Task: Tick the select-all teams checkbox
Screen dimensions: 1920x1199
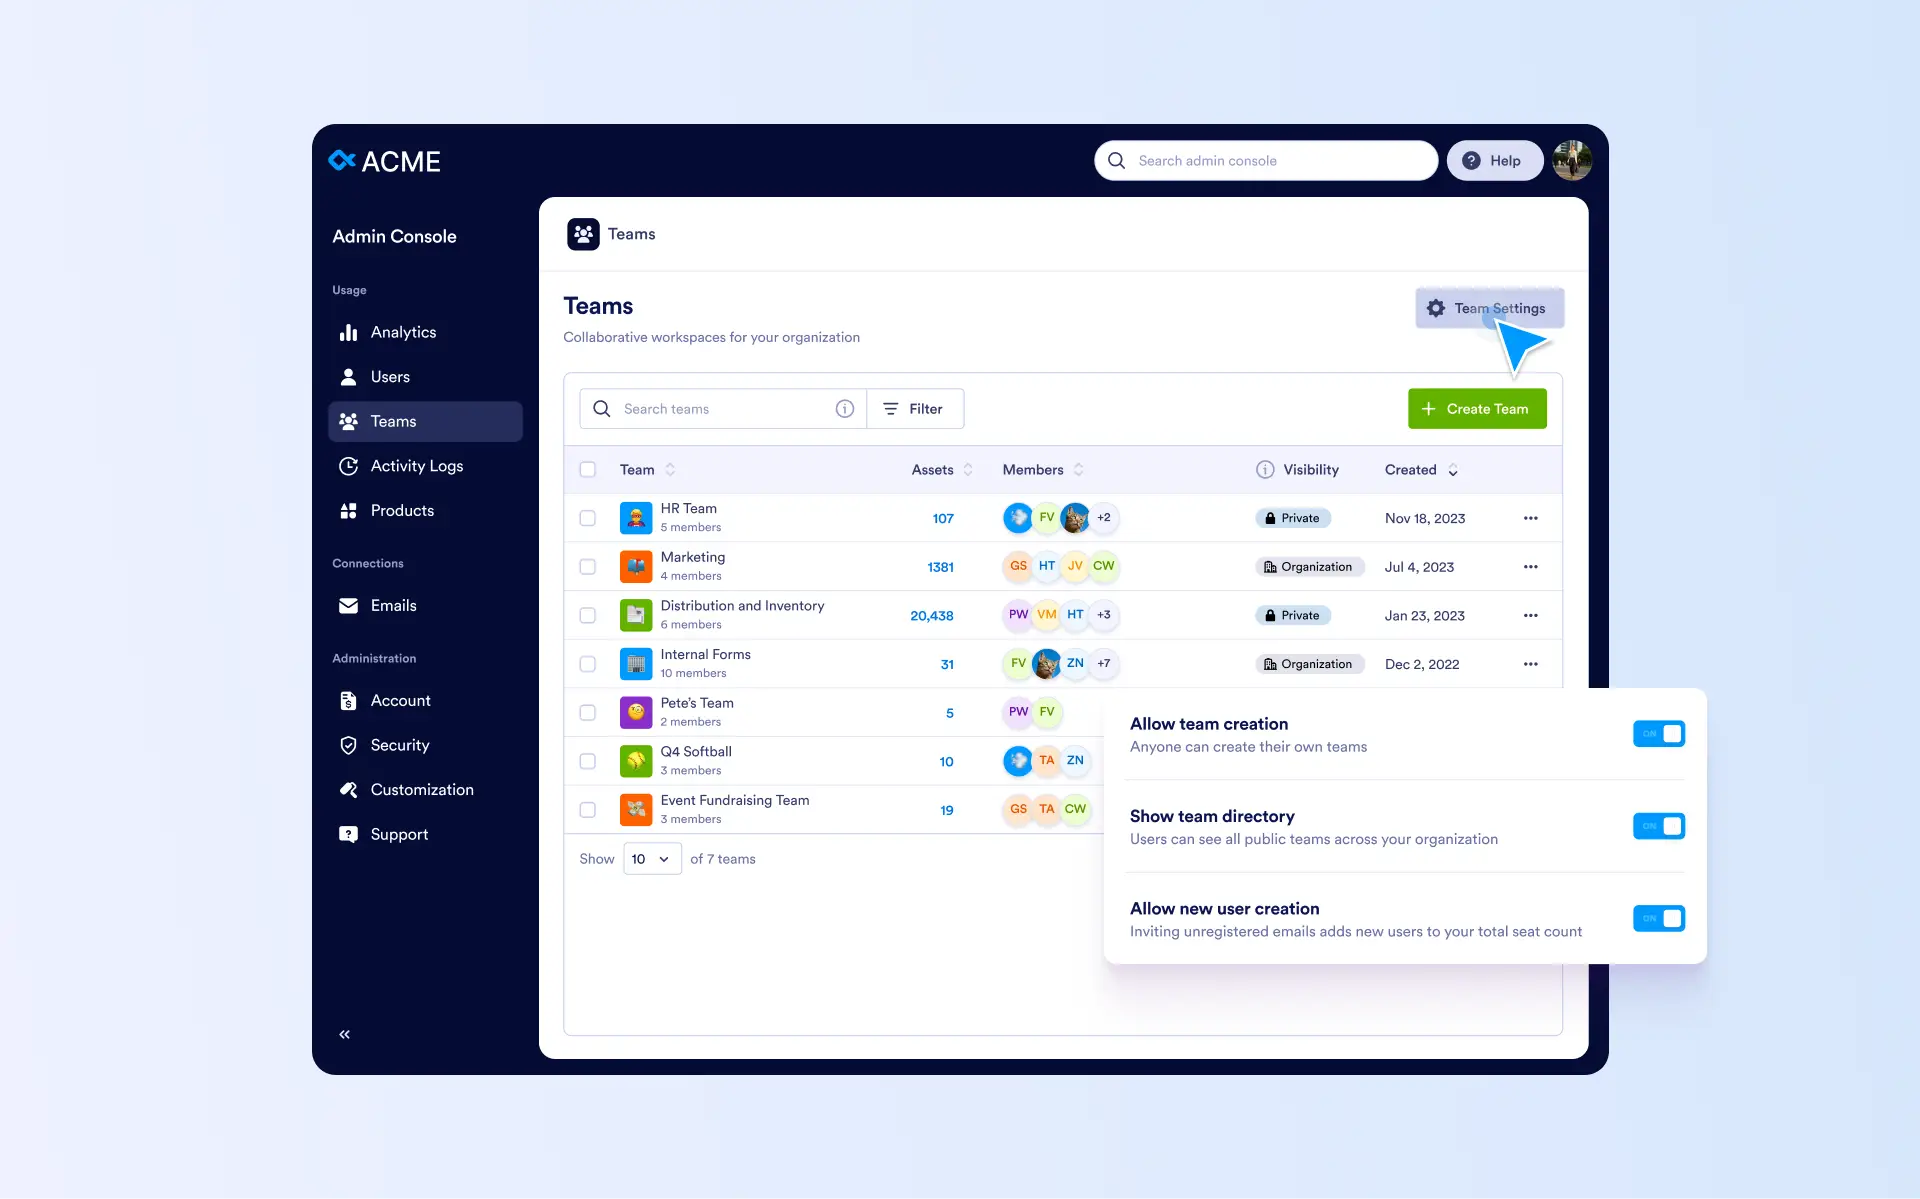Action: [x=588, y=470]
